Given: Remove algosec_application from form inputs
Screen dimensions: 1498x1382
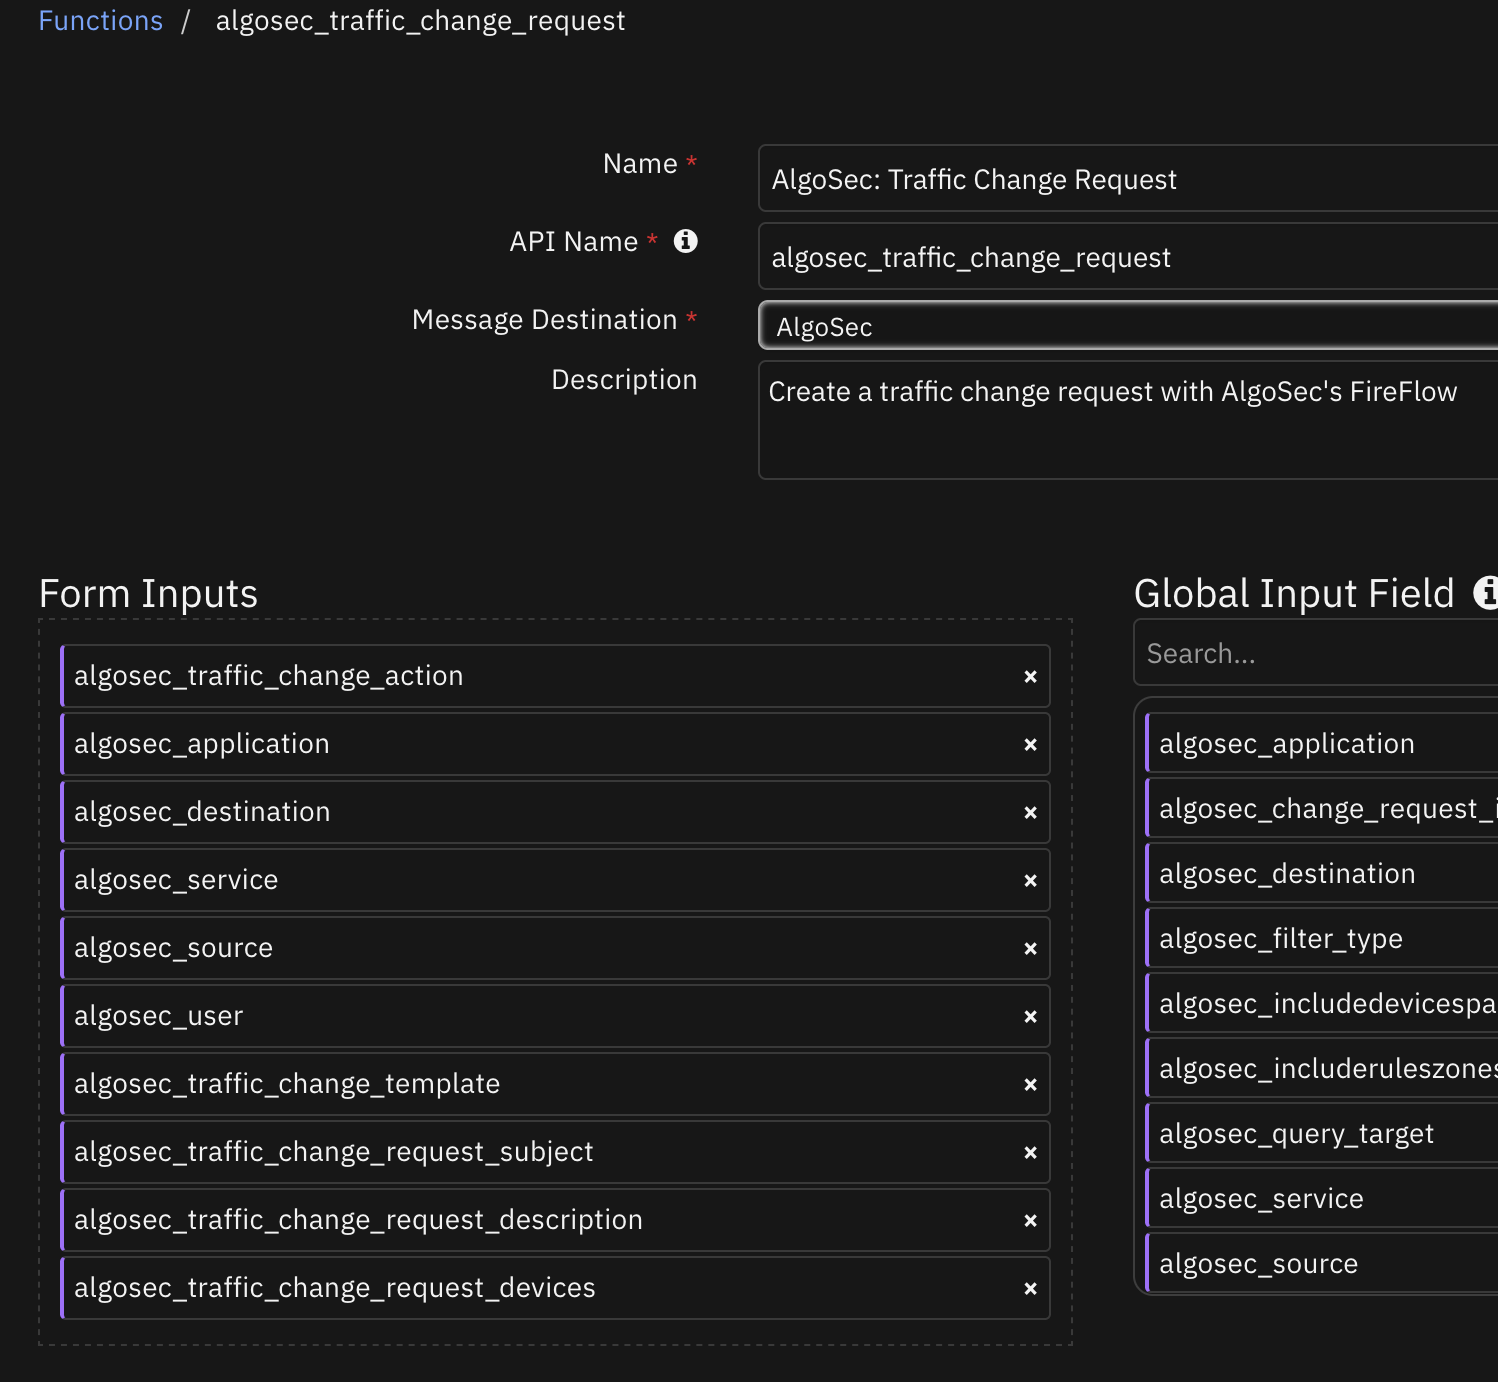Looking at the screenshot, I should coord(1030,745).
